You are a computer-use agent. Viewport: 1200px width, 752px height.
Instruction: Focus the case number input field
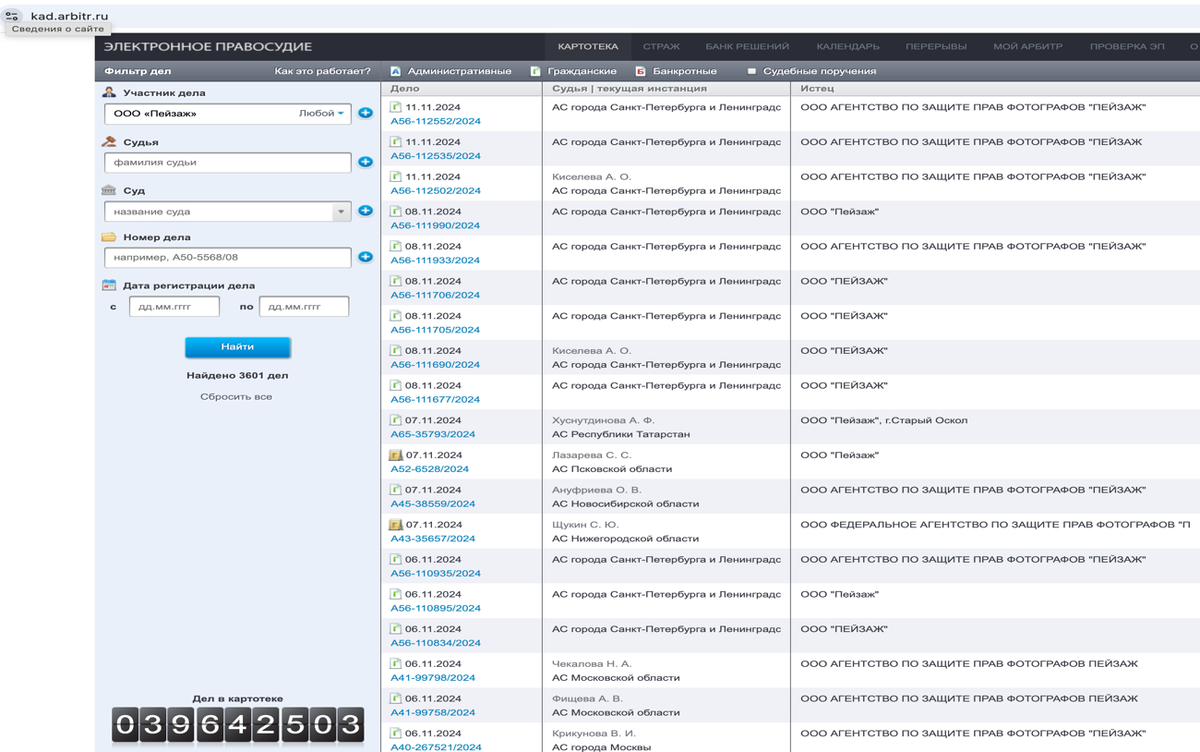click(x=228, y=258)
